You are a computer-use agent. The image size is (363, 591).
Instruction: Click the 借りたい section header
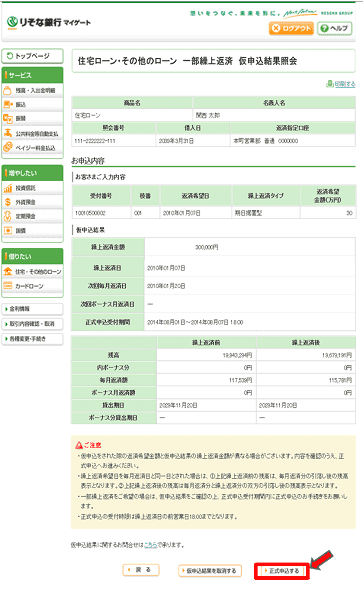tap(32, 256)
